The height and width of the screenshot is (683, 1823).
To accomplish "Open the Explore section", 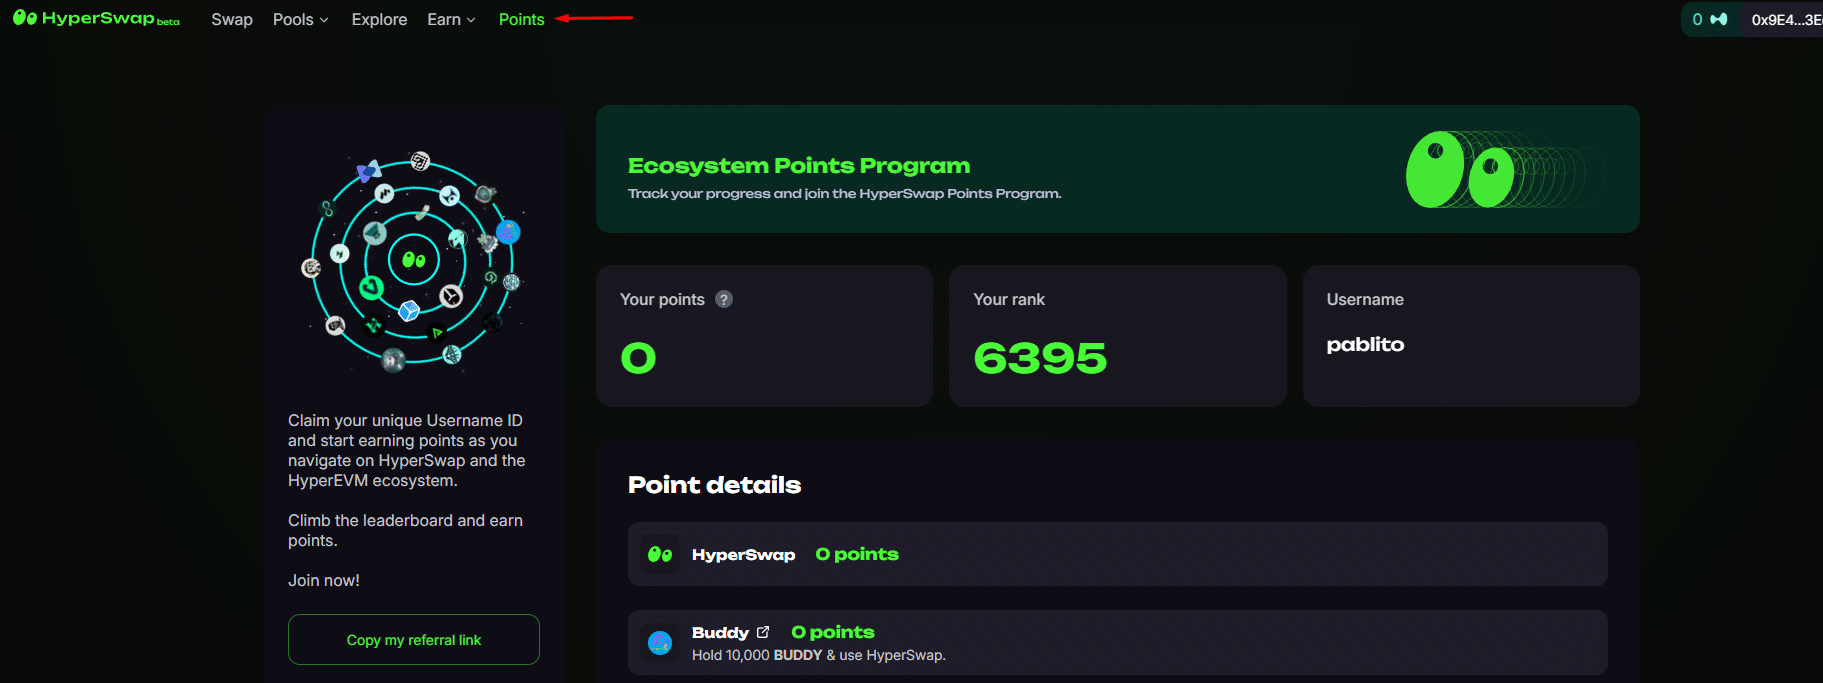I will [x=378, y=19].
